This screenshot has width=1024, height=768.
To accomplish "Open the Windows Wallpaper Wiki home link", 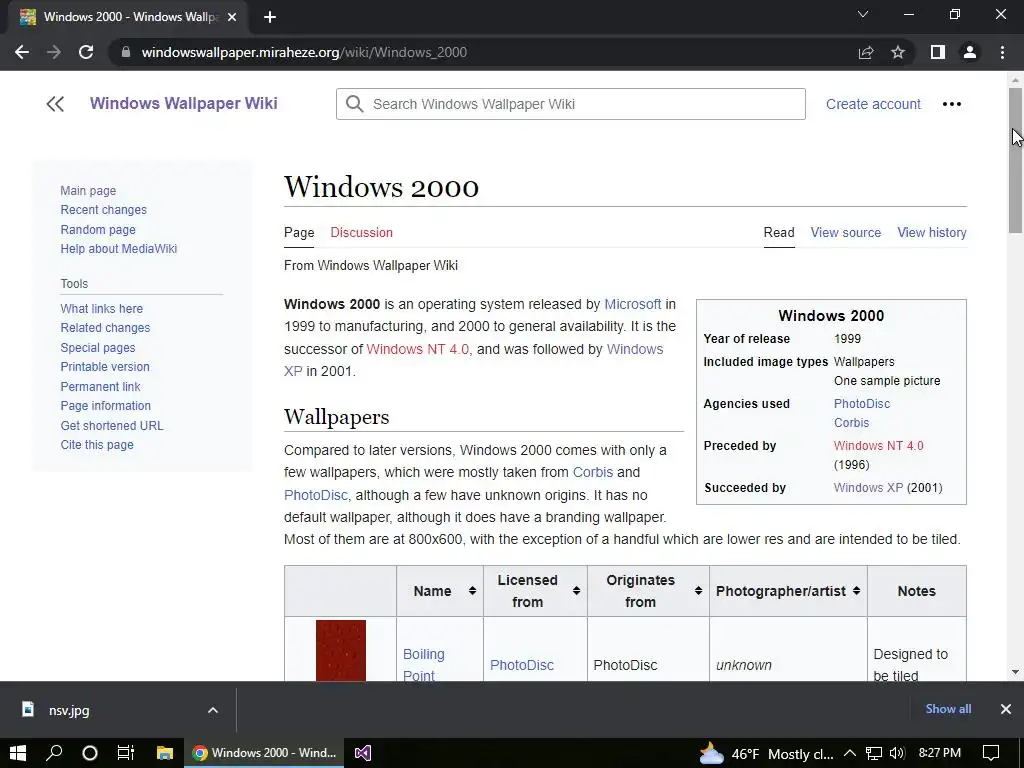I will pyautogui.click(x=184, y=103).
